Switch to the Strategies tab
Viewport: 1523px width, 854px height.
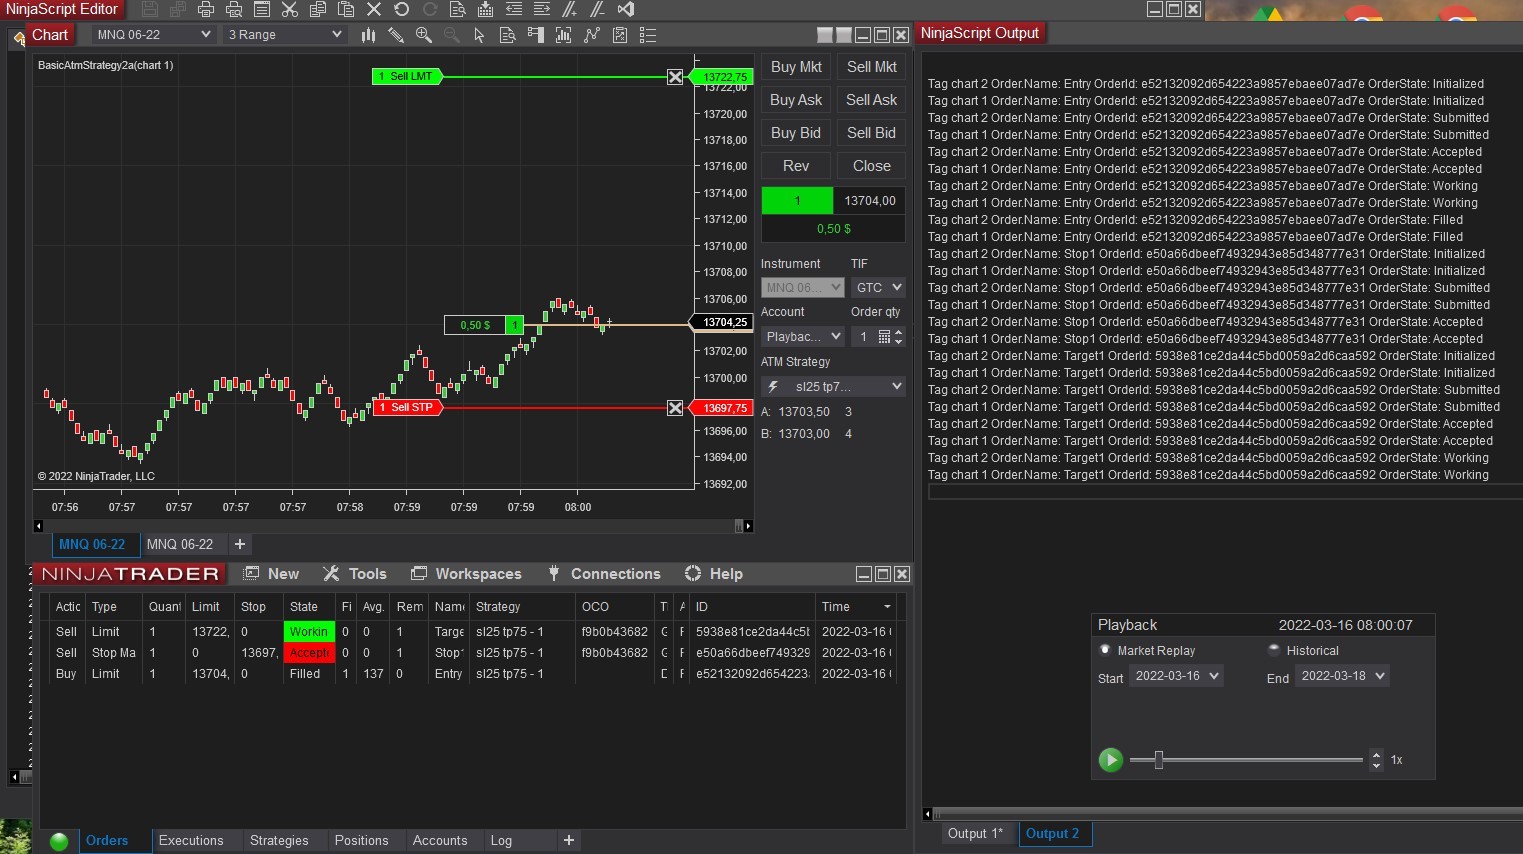pyautogui.click(x=279, y=841)
